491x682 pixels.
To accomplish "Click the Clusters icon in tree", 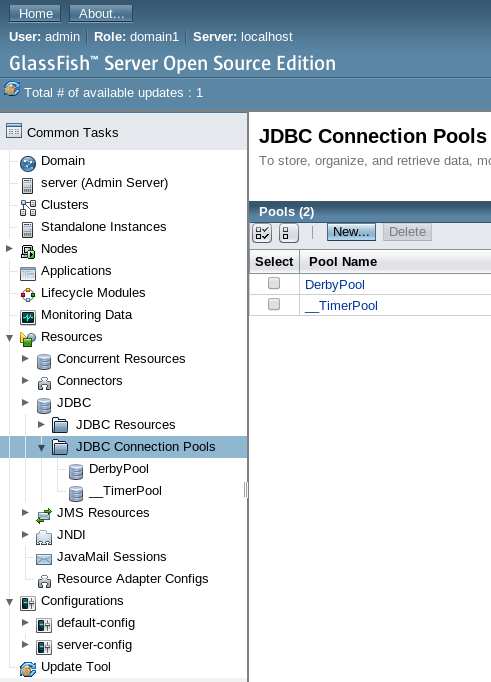I will (x=28, y=208).
